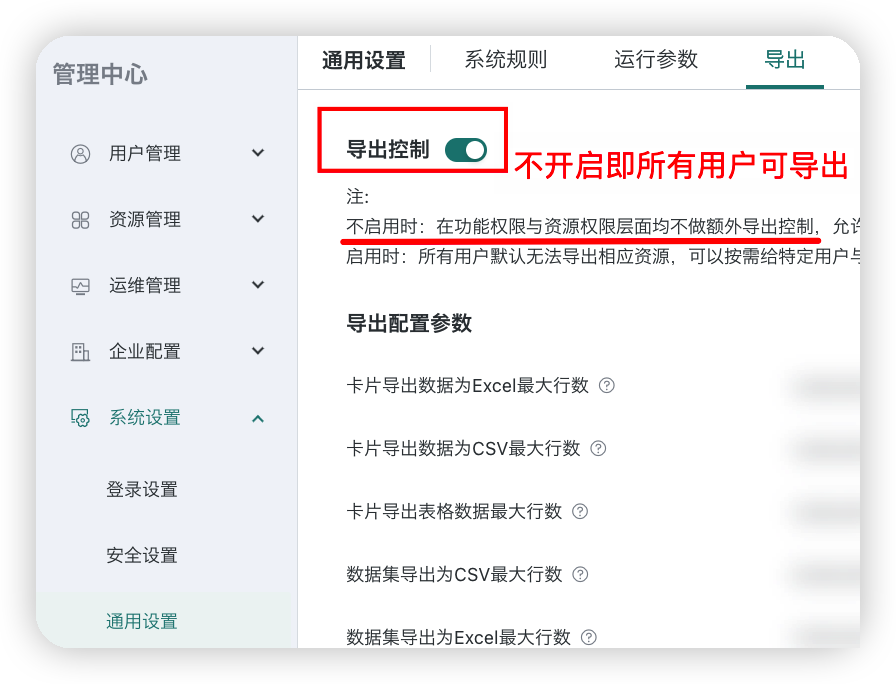This screenshot has width=896, height=684.
Task: Click the 数据集导出为Excel最大行数 label
Action: click(458, 637)
